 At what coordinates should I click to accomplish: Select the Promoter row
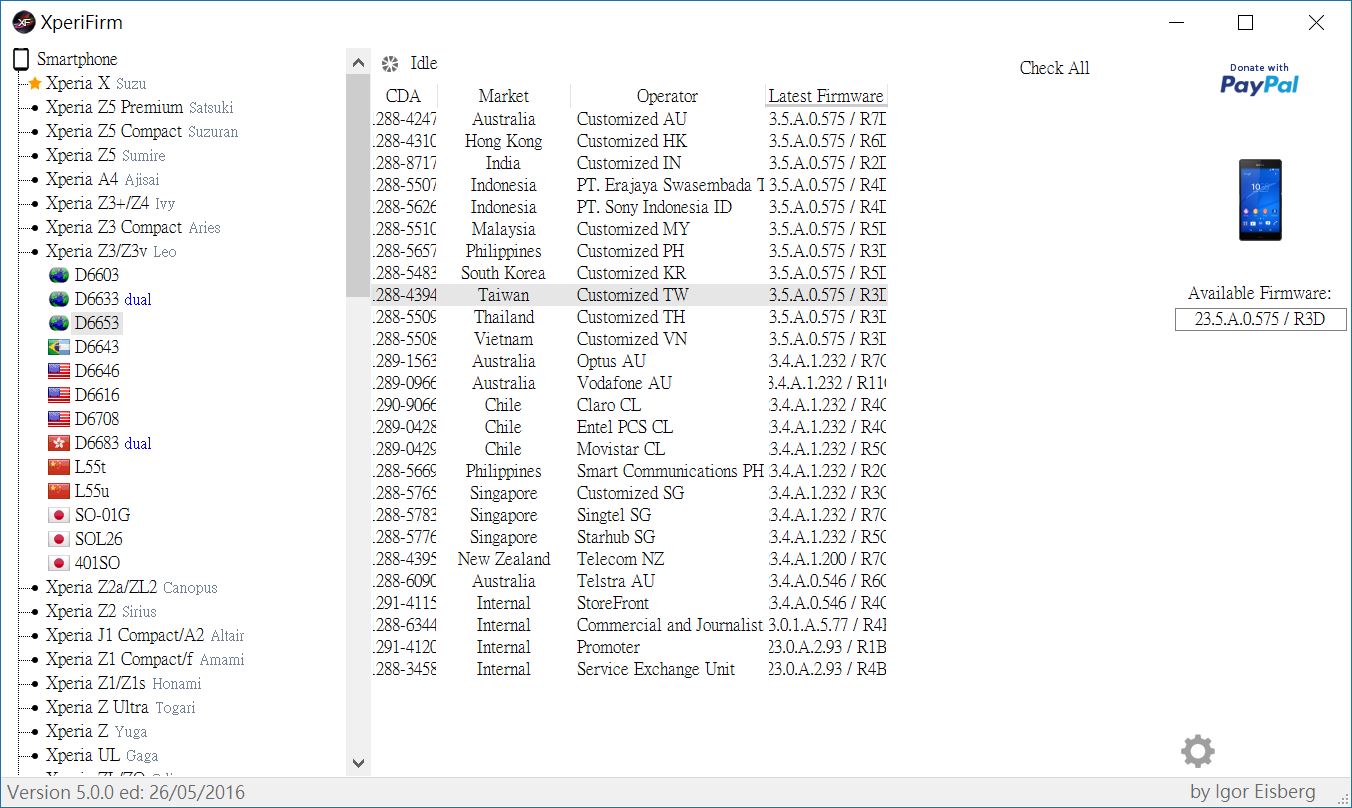click(x=629, y=647)
